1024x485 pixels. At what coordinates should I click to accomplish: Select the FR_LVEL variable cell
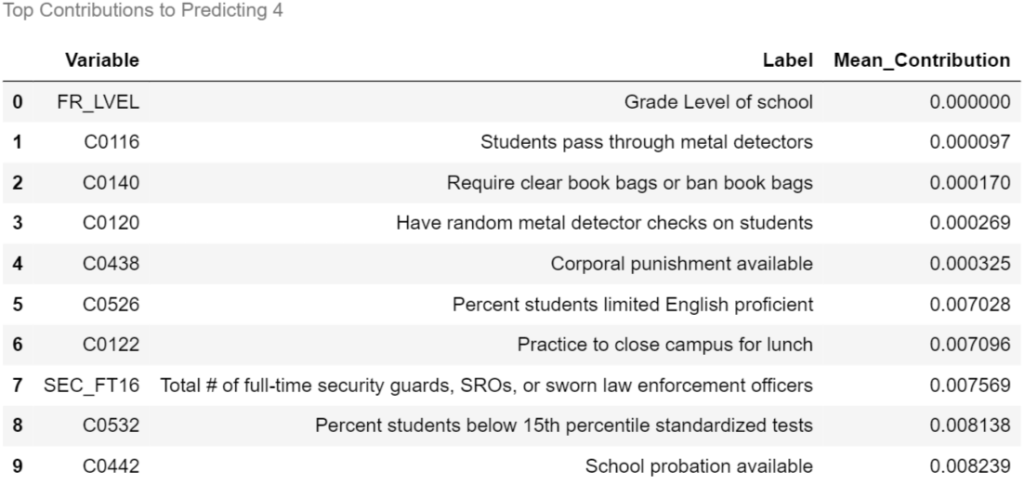click(98, 102)
